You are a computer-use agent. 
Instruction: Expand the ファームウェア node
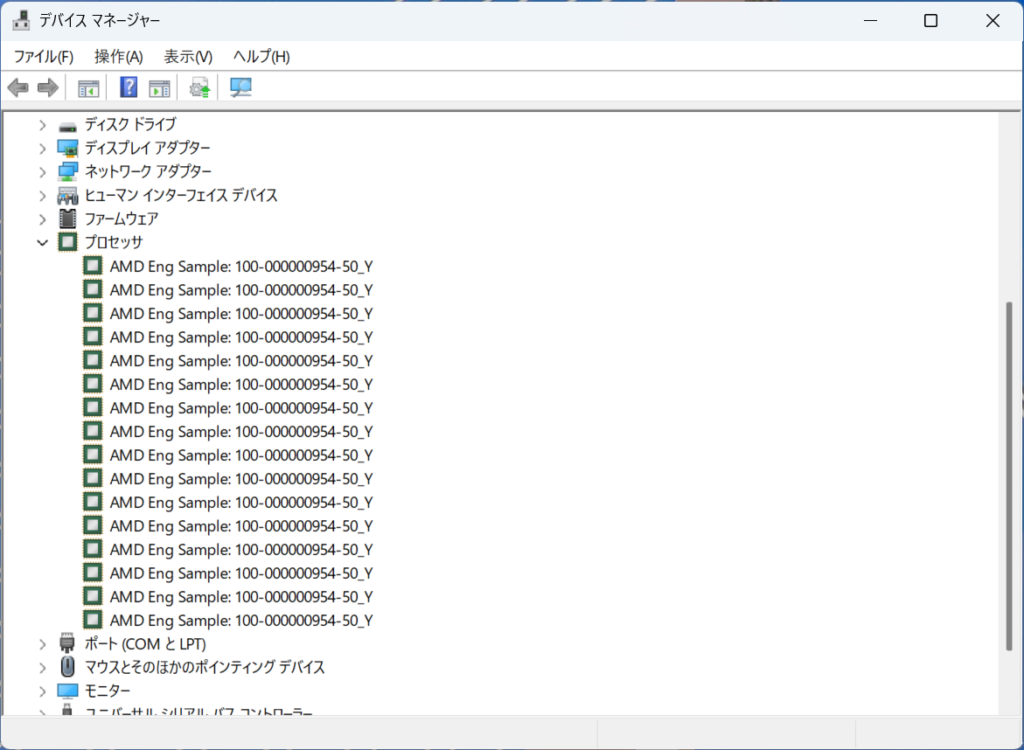click(x=42, y=219)
